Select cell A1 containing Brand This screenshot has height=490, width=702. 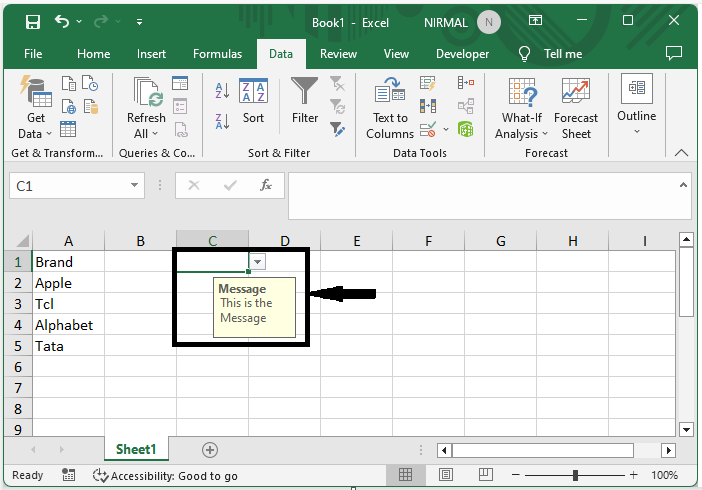68,262
